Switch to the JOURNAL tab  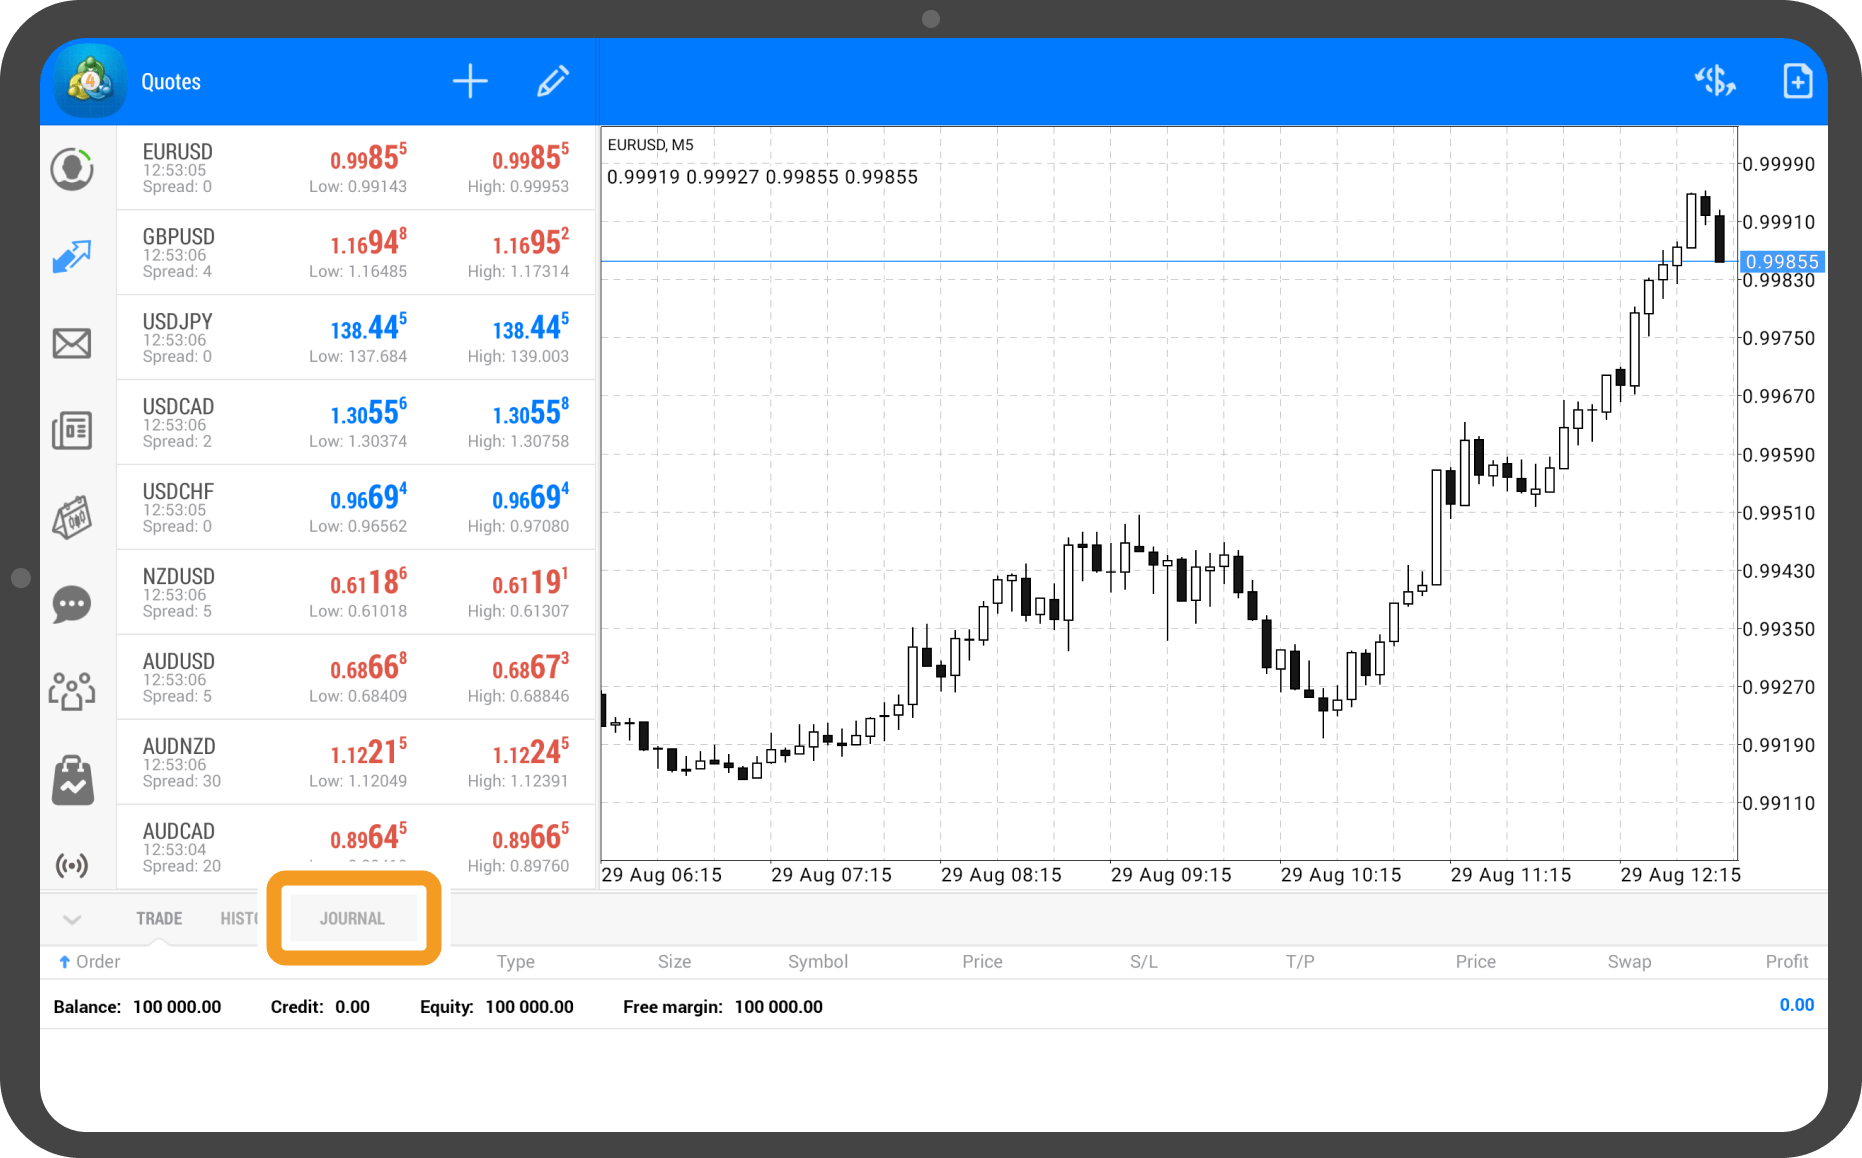click(352, 919)
